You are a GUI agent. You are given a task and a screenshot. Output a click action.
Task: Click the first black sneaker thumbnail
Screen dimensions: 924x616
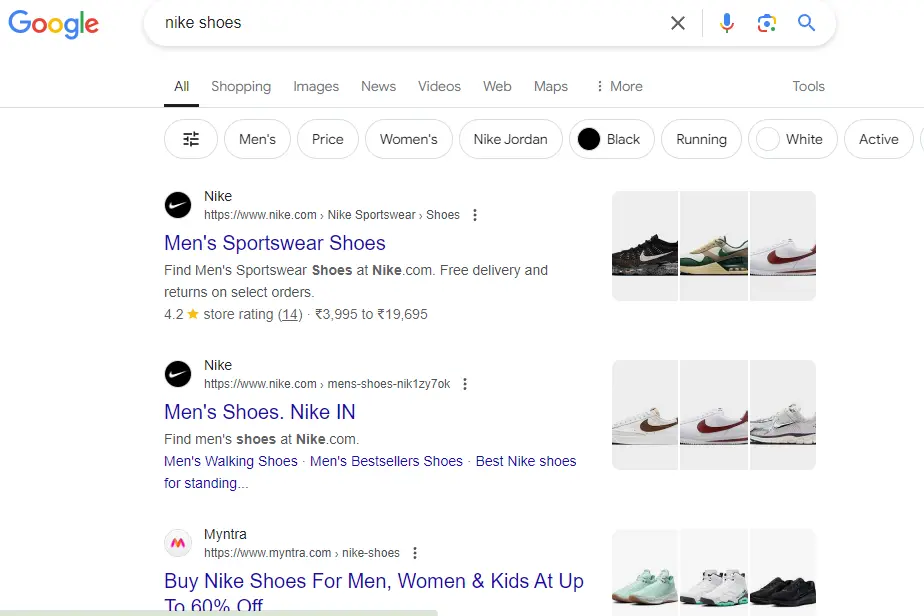tap(644, 245)
